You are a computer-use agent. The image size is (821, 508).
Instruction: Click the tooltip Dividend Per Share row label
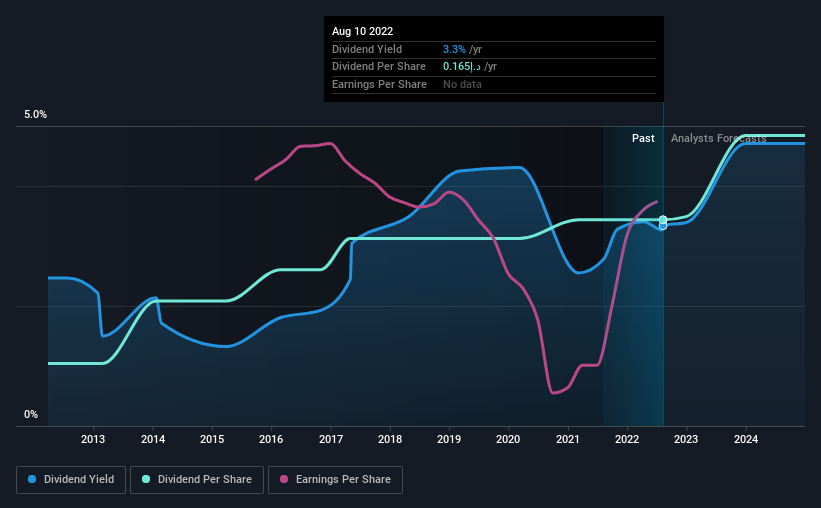click(379, 67)
